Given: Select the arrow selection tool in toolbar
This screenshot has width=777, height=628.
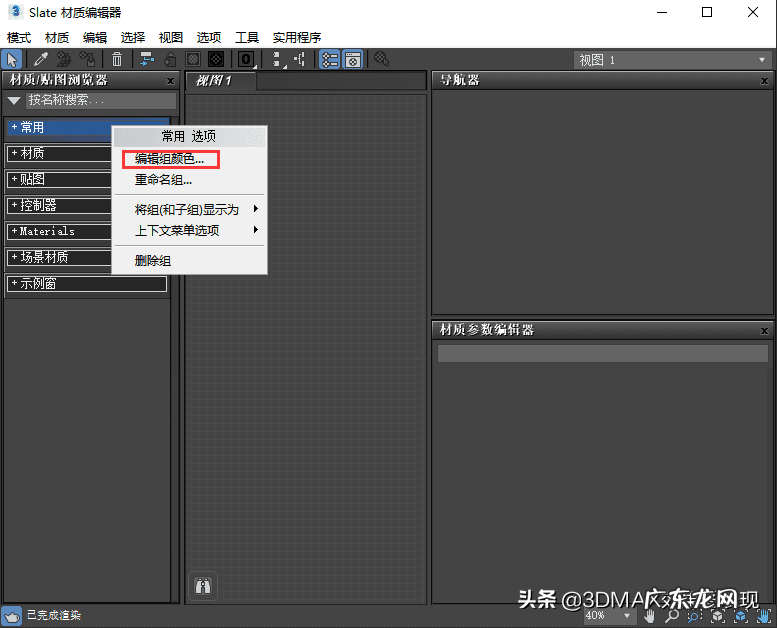Looking at the screenshot, I should pyautogui.click(x=12, y=60).
